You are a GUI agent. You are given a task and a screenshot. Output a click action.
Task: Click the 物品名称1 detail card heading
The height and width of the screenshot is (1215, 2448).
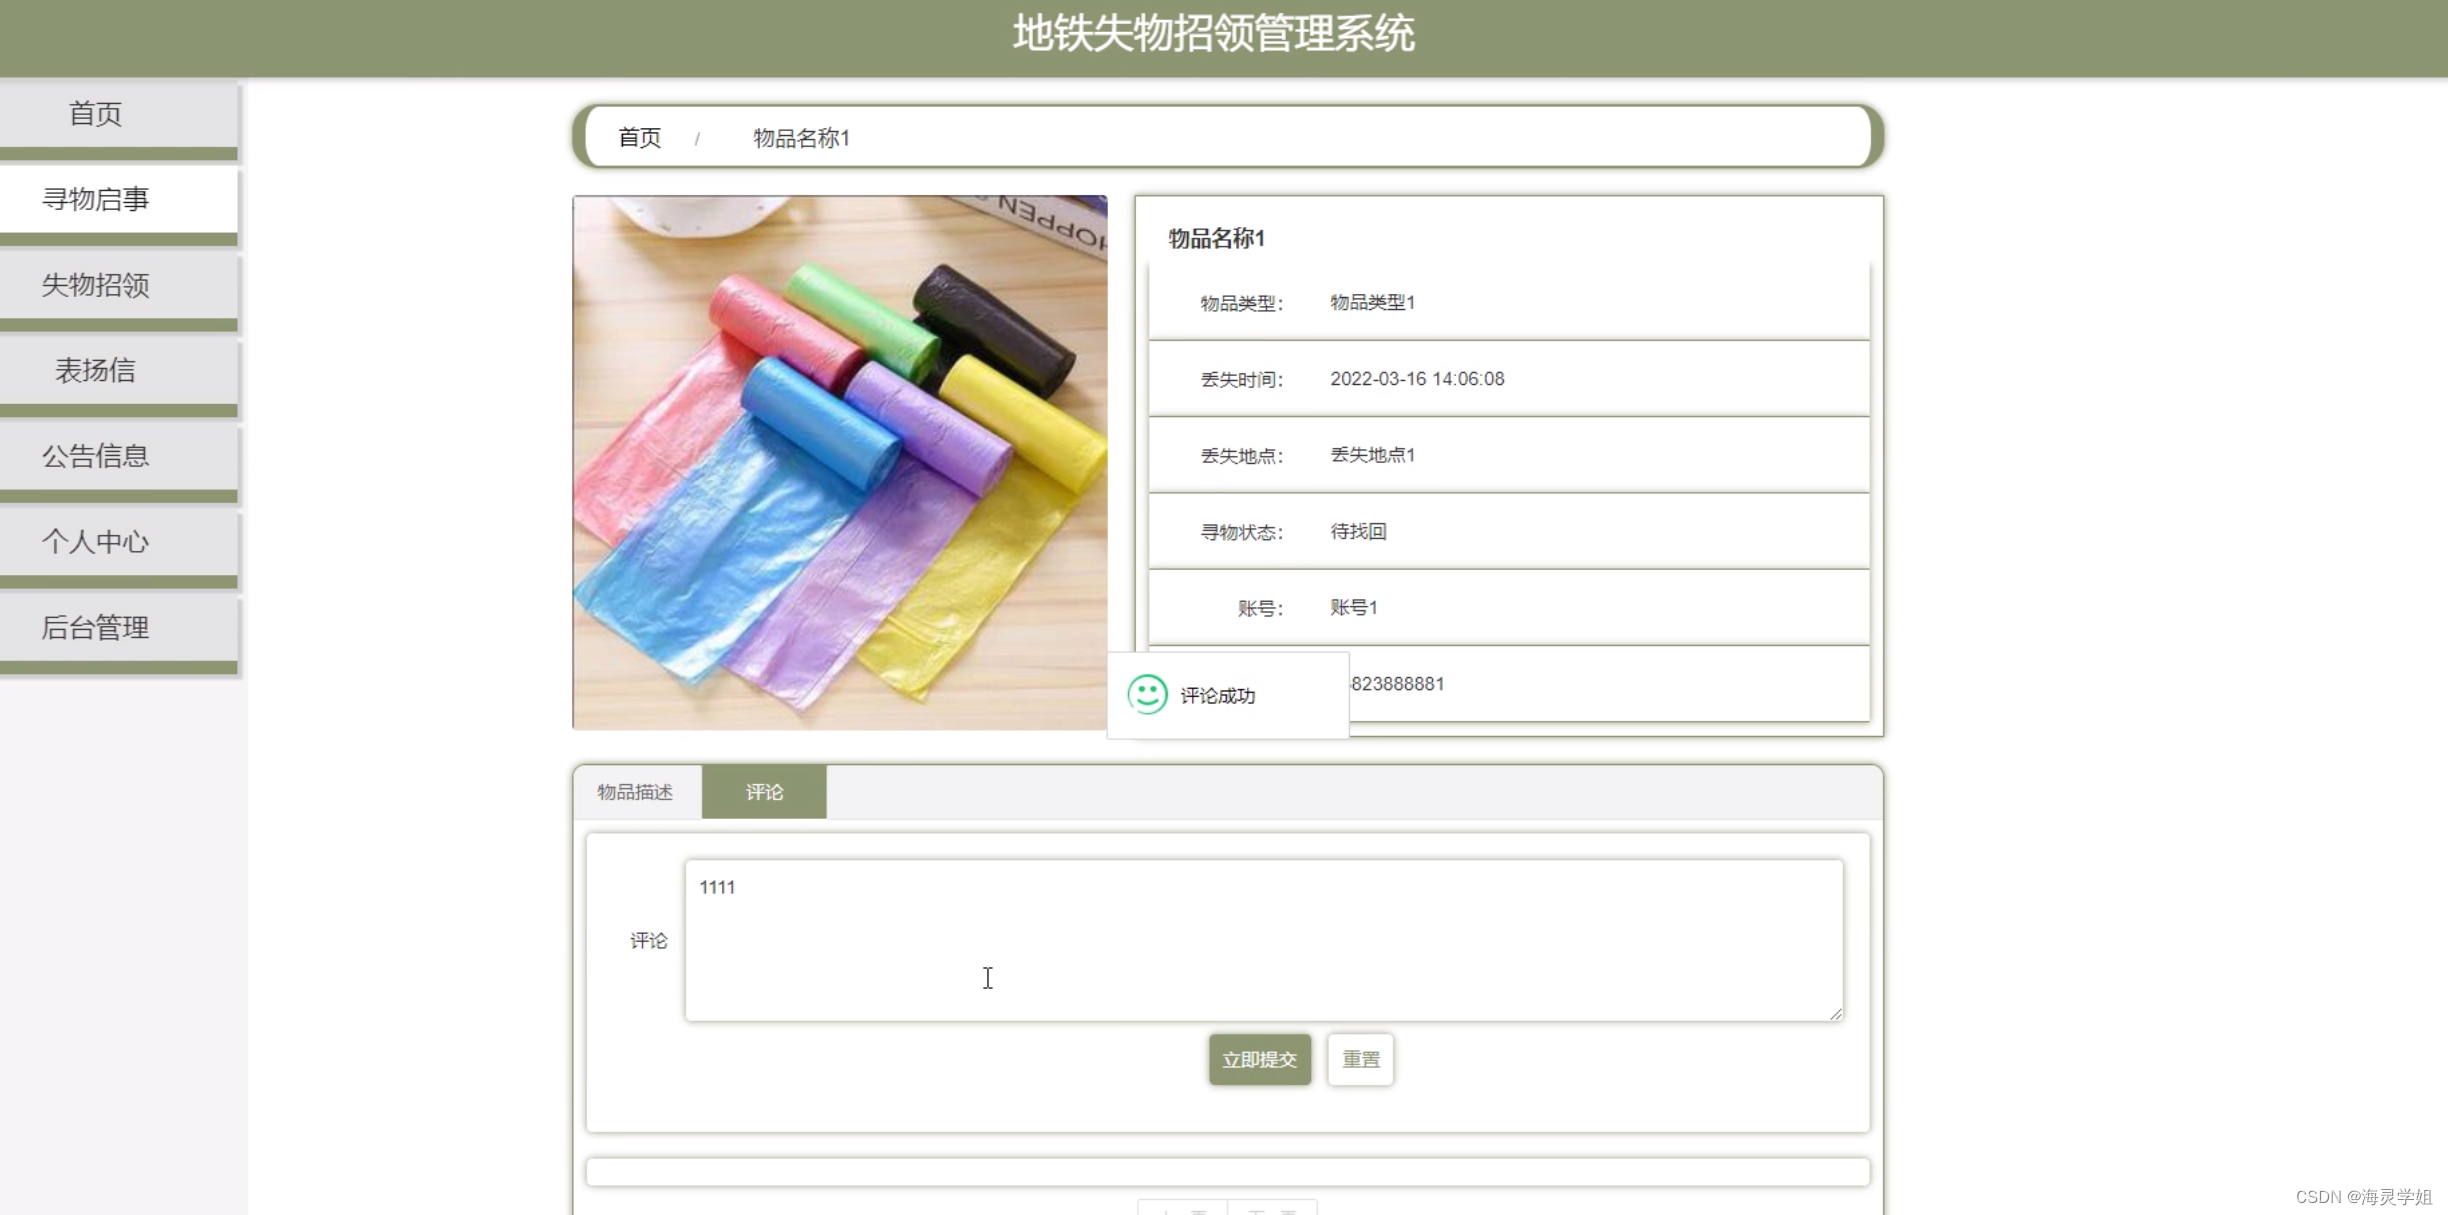coord(1216,238)
